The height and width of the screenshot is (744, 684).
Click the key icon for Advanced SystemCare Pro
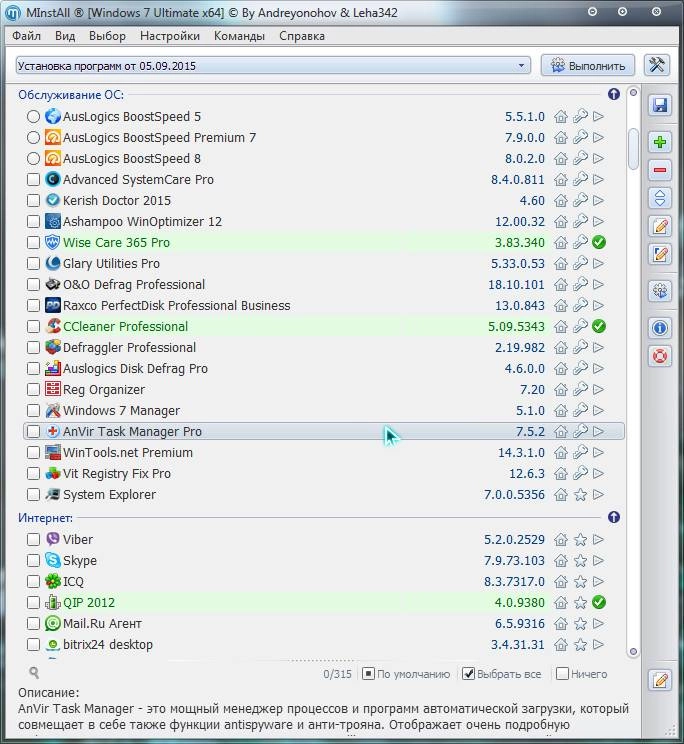580,179
